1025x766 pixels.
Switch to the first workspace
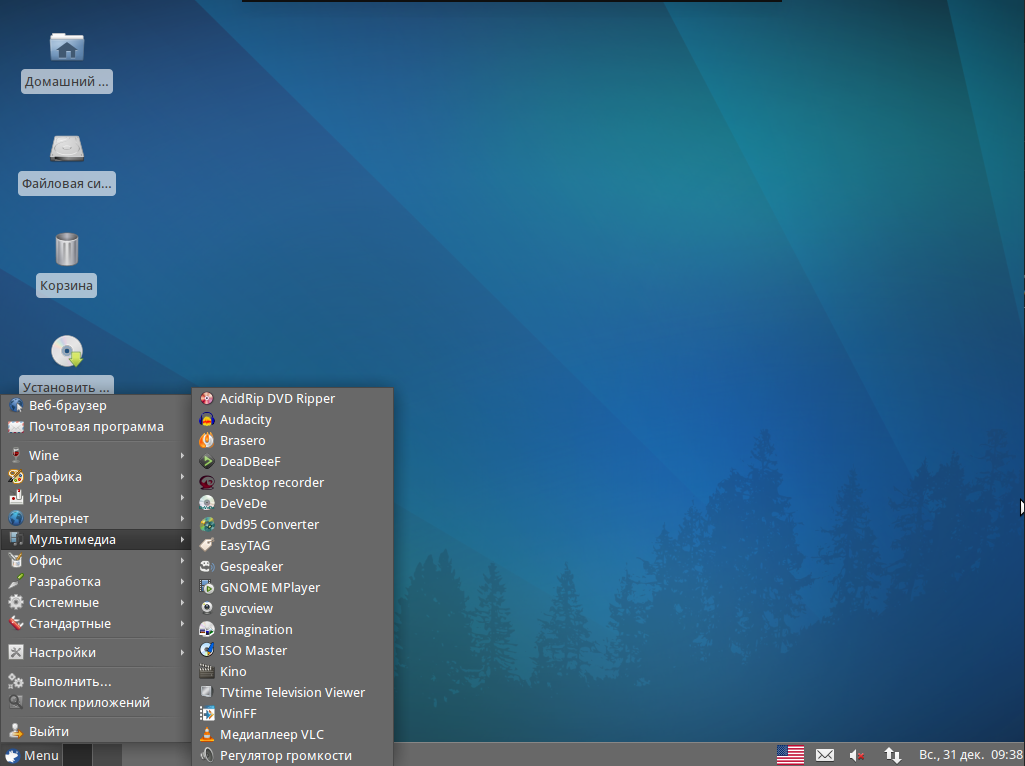77,755
